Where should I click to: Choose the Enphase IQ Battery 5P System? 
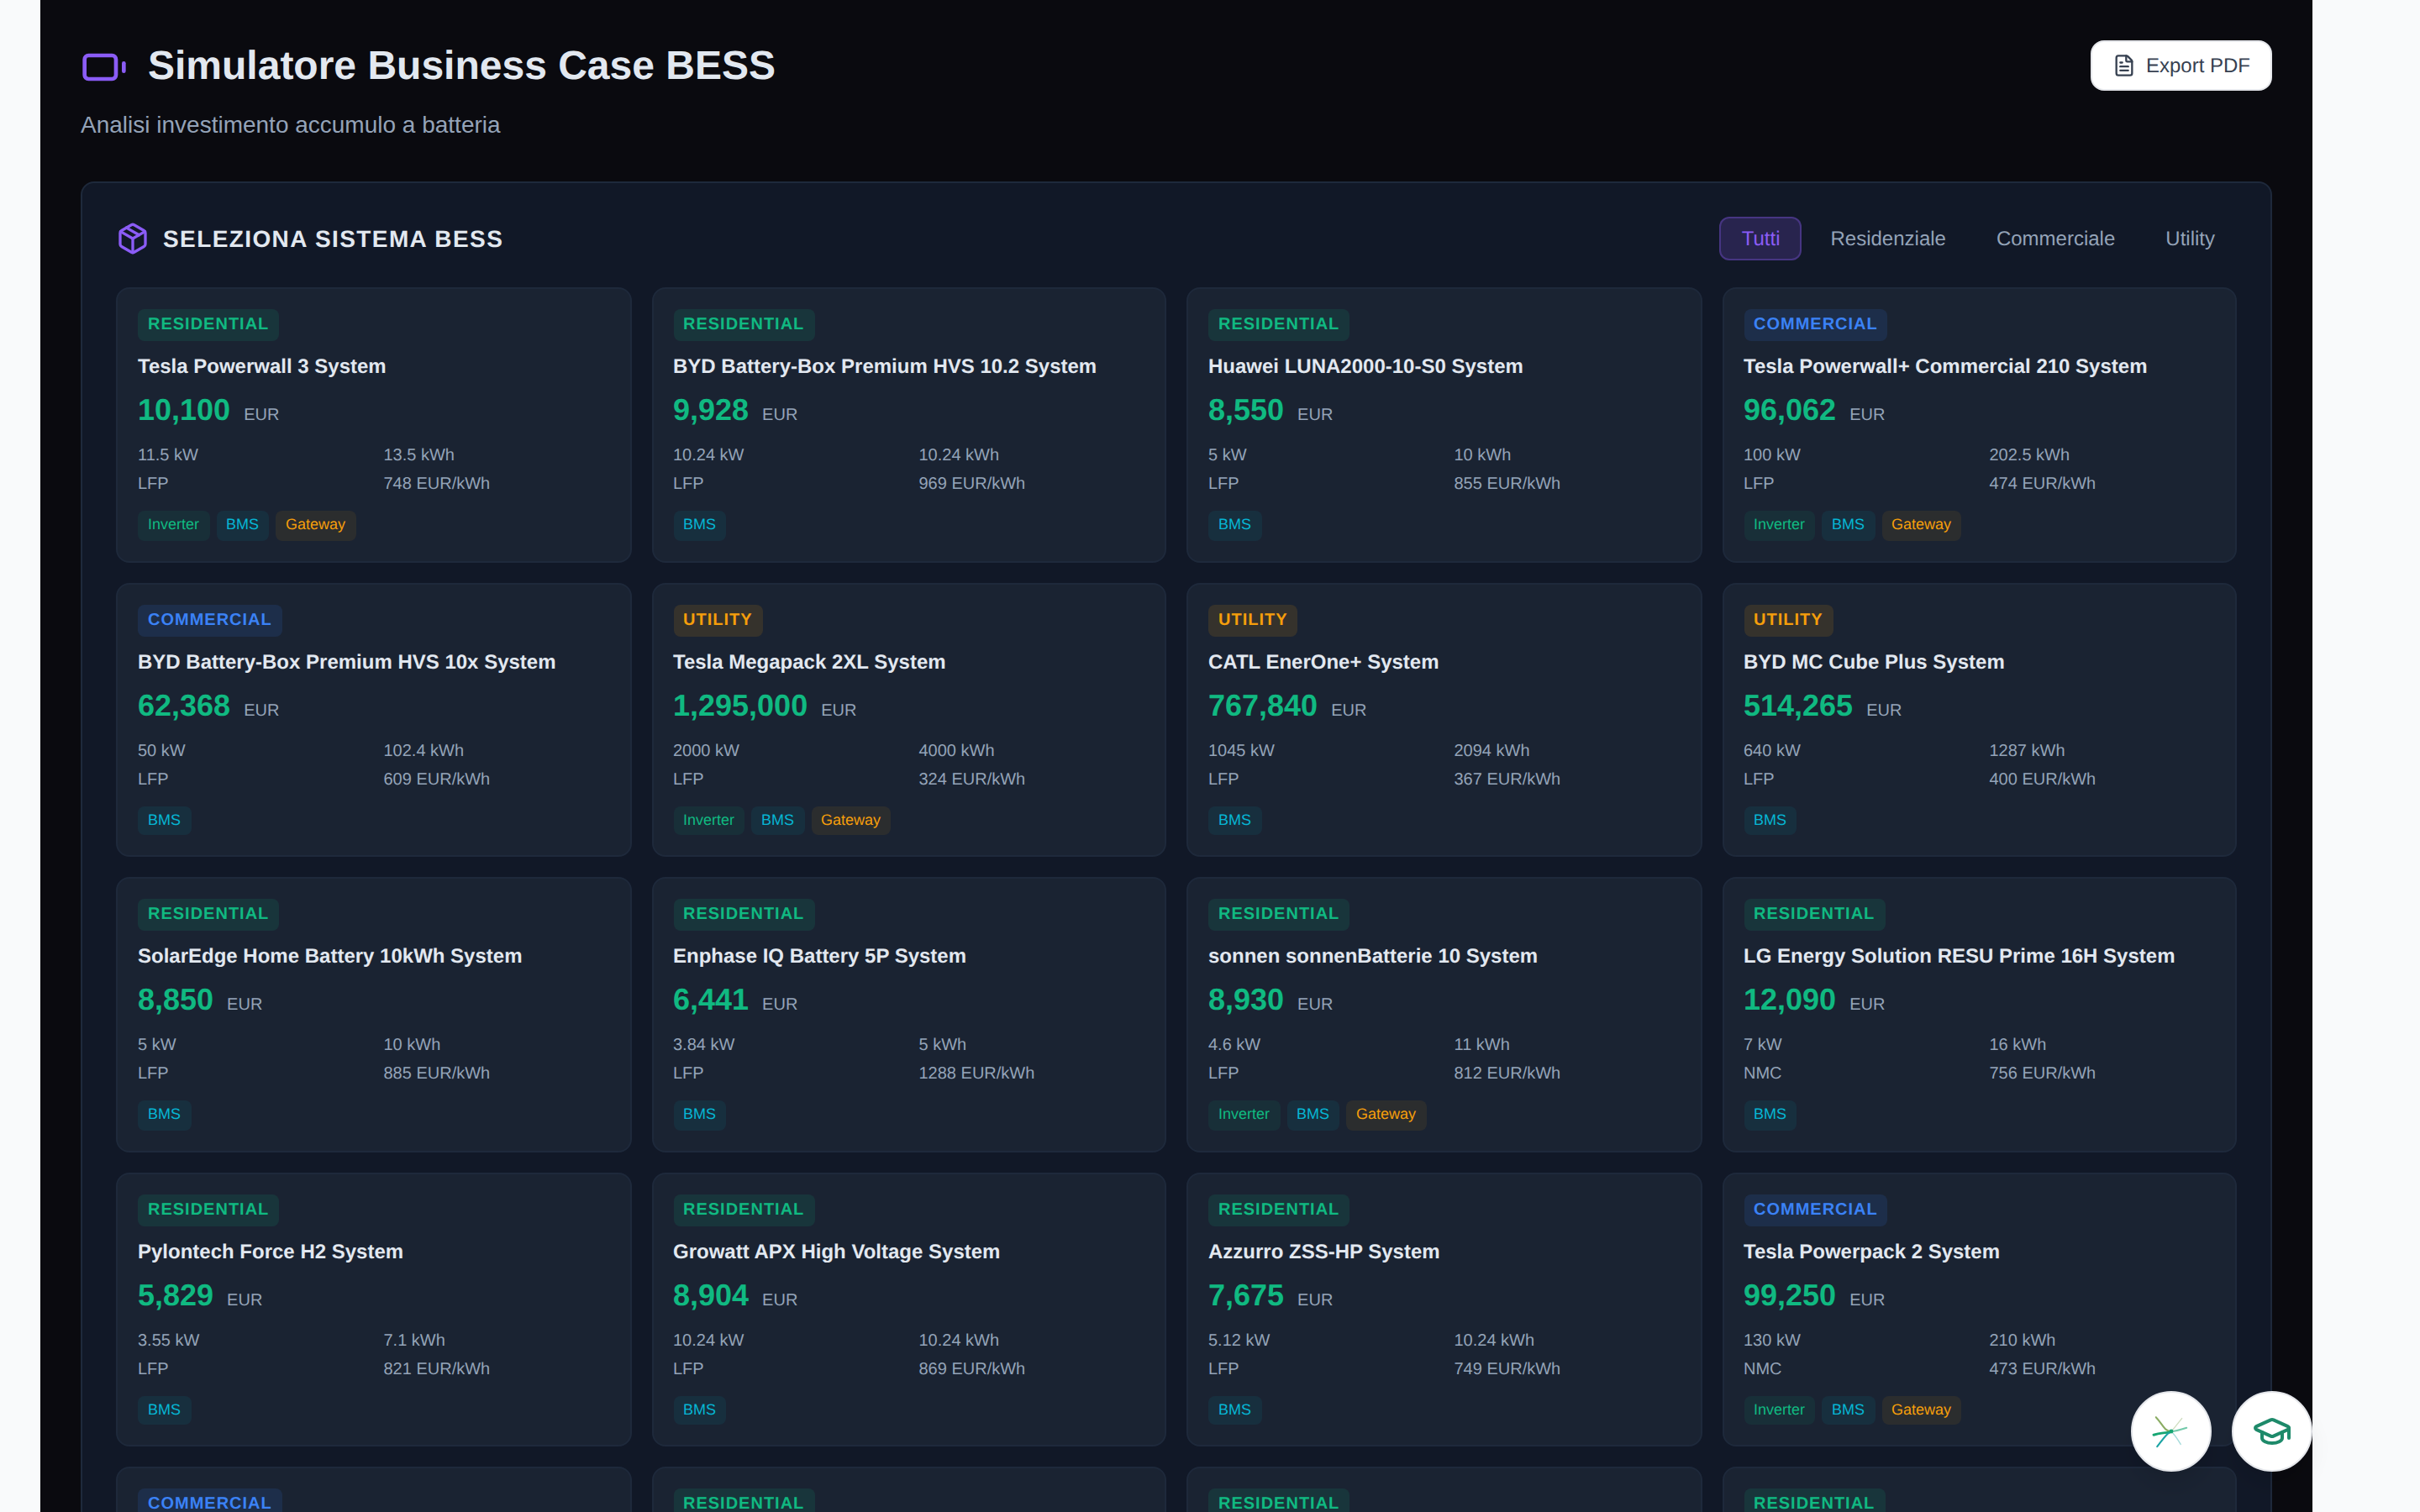[908, 1014]
